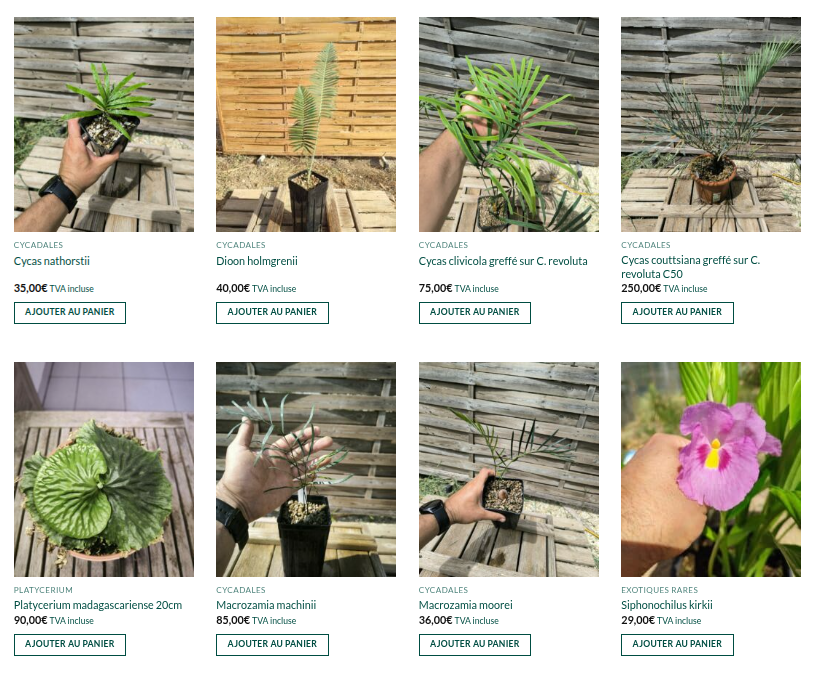Open the Platycerium category link
The height and width of the screenshot is (677, 813).
click(x=43, y=590)
